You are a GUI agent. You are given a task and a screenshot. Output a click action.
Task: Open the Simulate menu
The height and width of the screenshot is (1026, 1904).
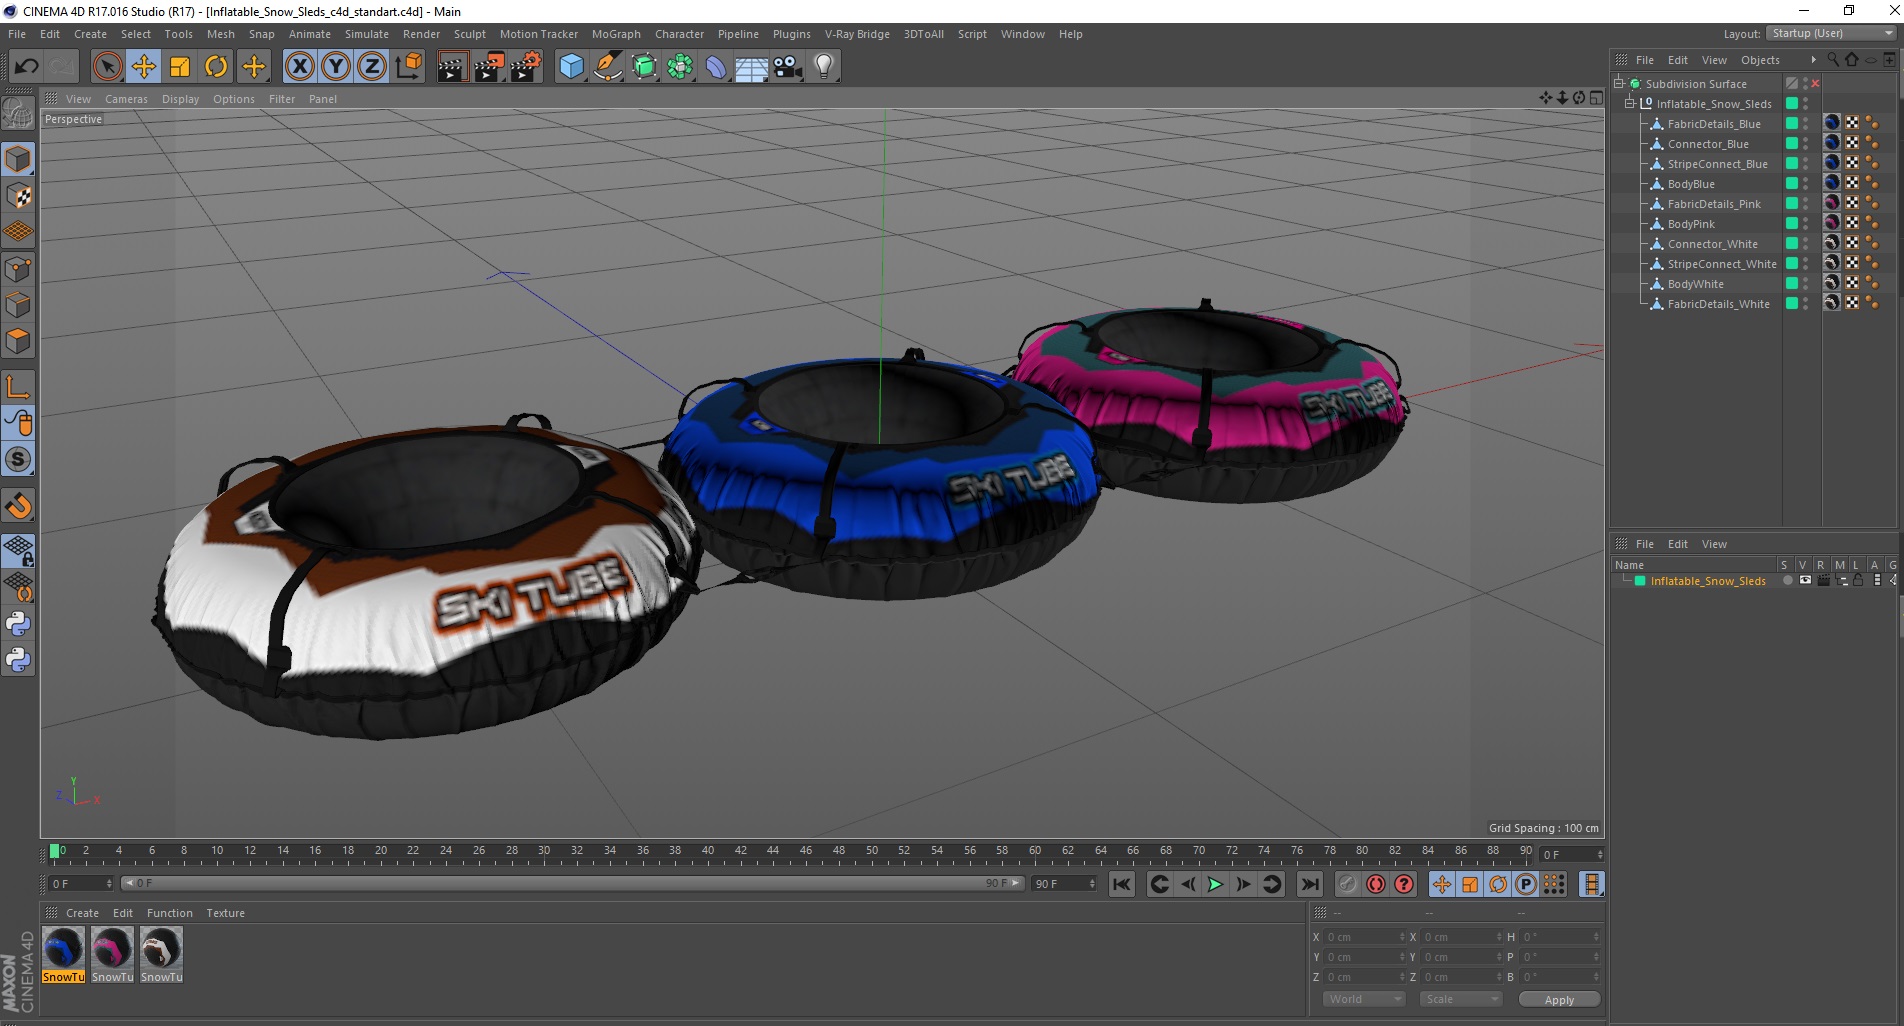(367, 34)
